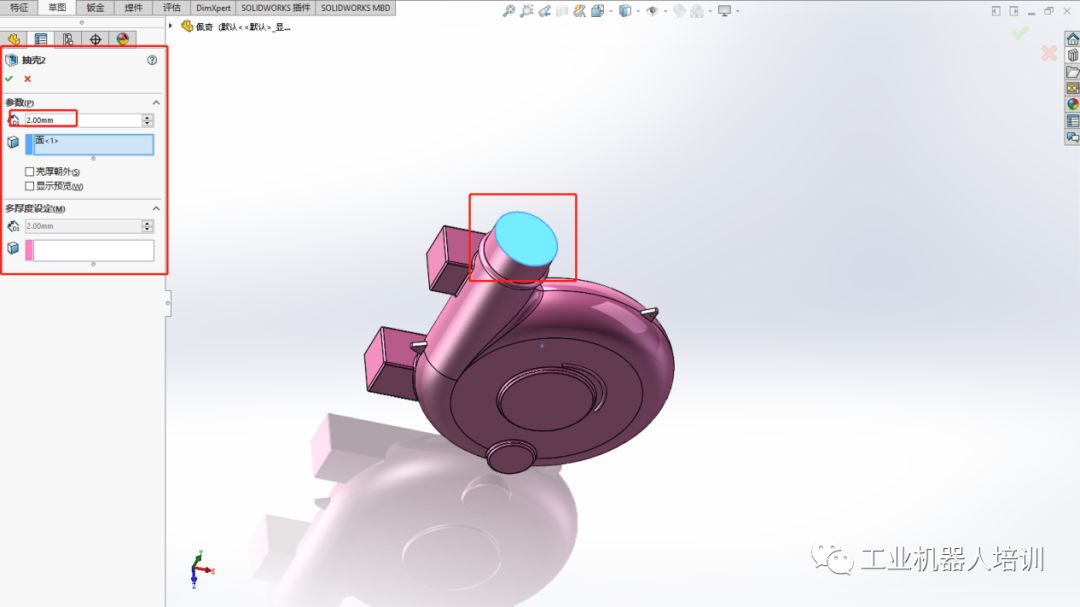
Task: Open the View Settings dropdown arrow
Action: (738, 11)
